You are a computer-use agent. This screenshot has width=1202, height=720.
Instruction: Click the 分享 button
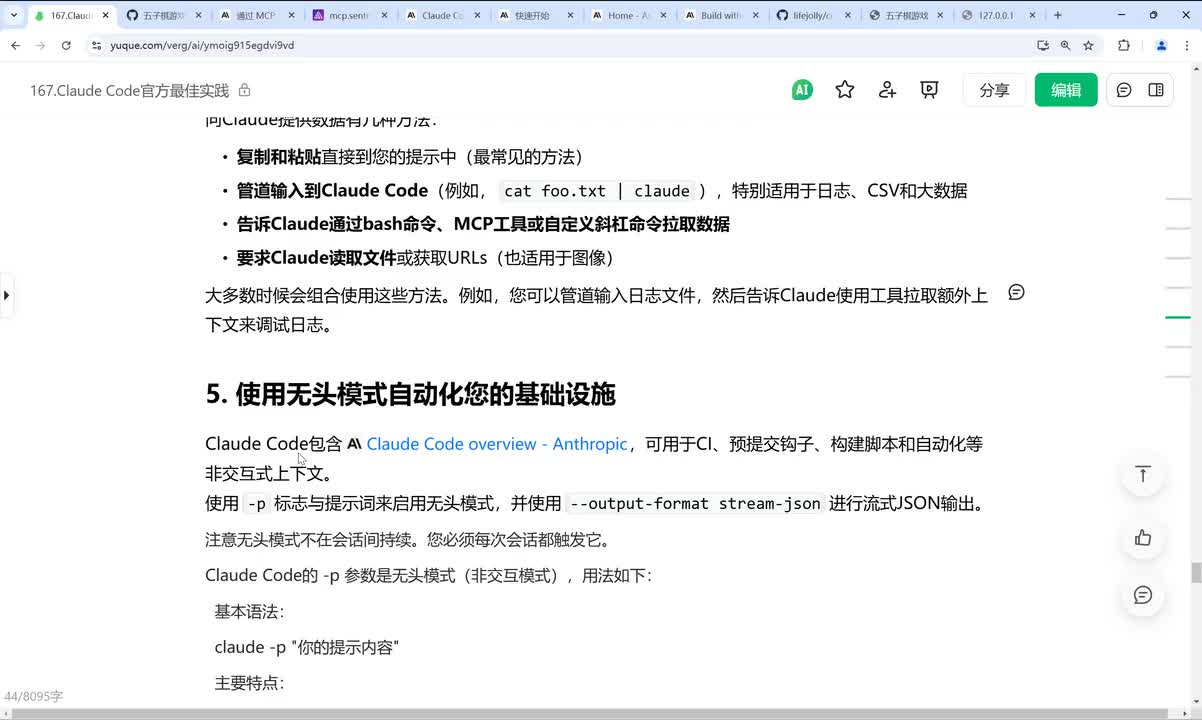tap(994, 90)
